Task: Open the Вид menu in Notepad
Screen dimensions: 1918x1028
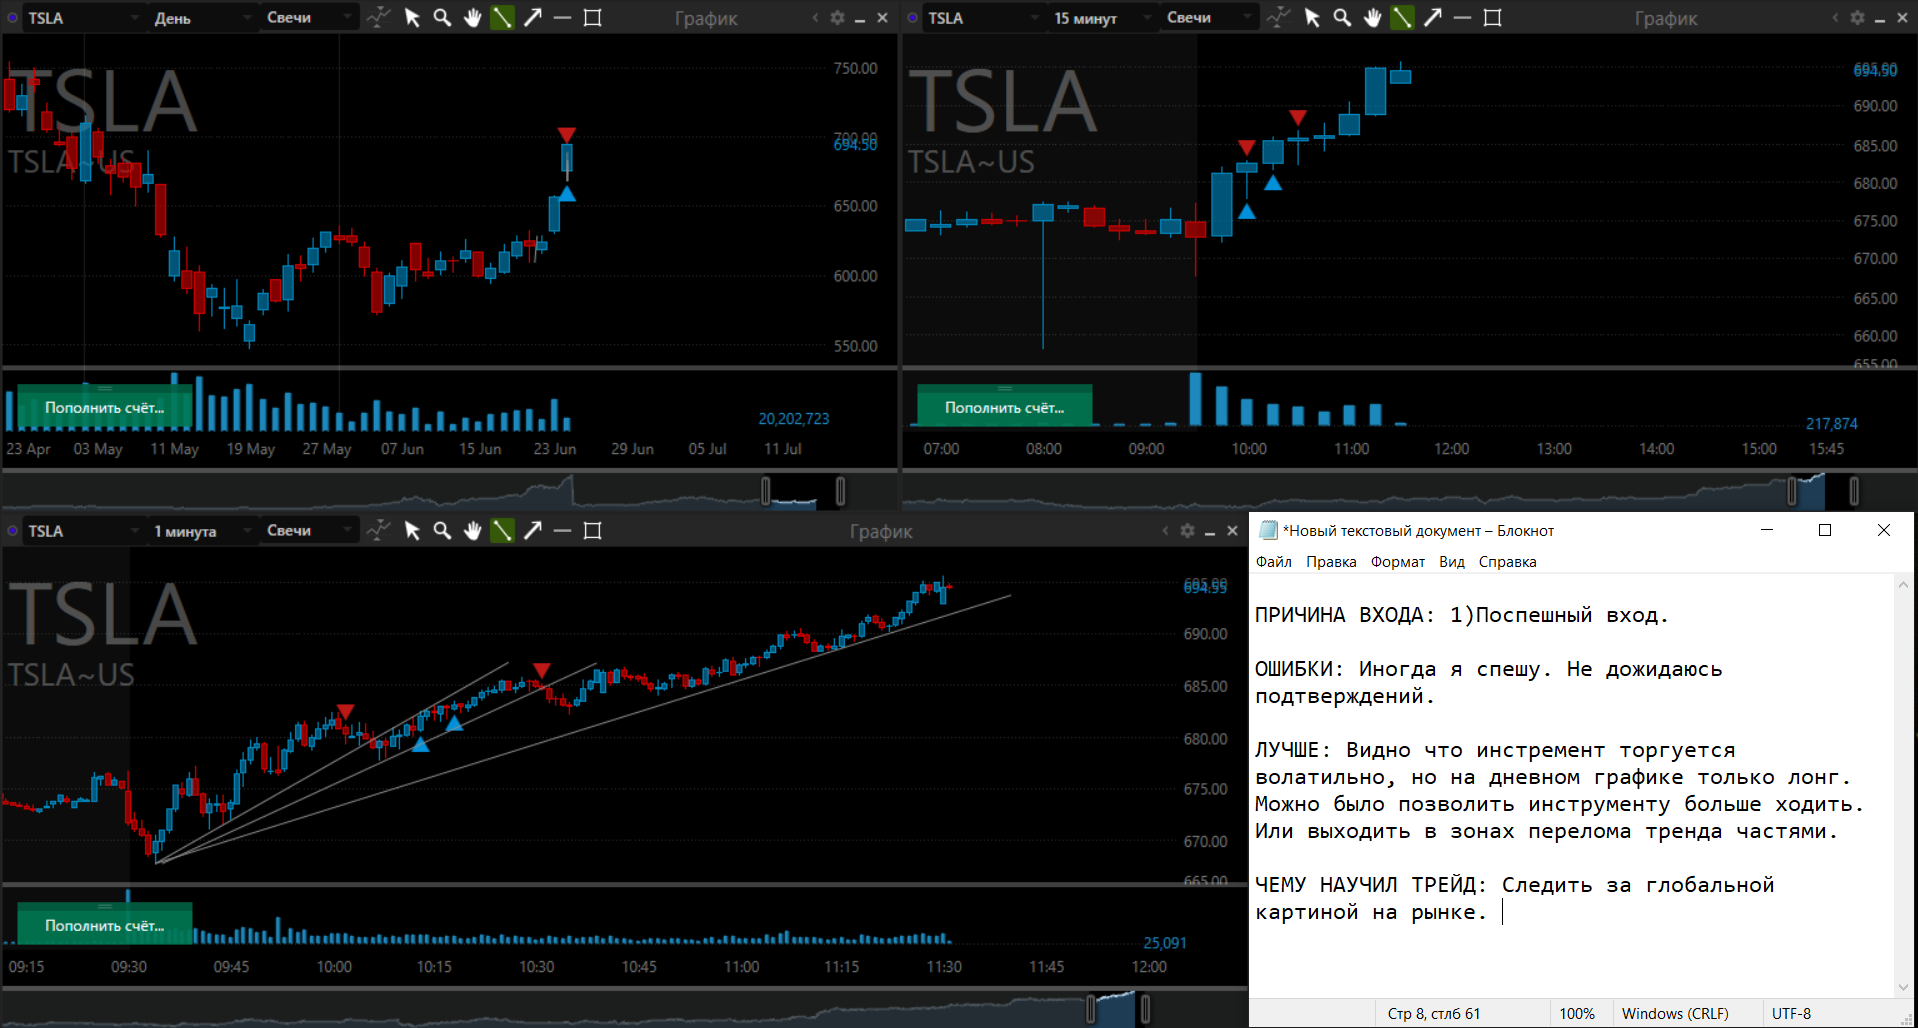Action: pyautogui.click(x=1451, y=562)
